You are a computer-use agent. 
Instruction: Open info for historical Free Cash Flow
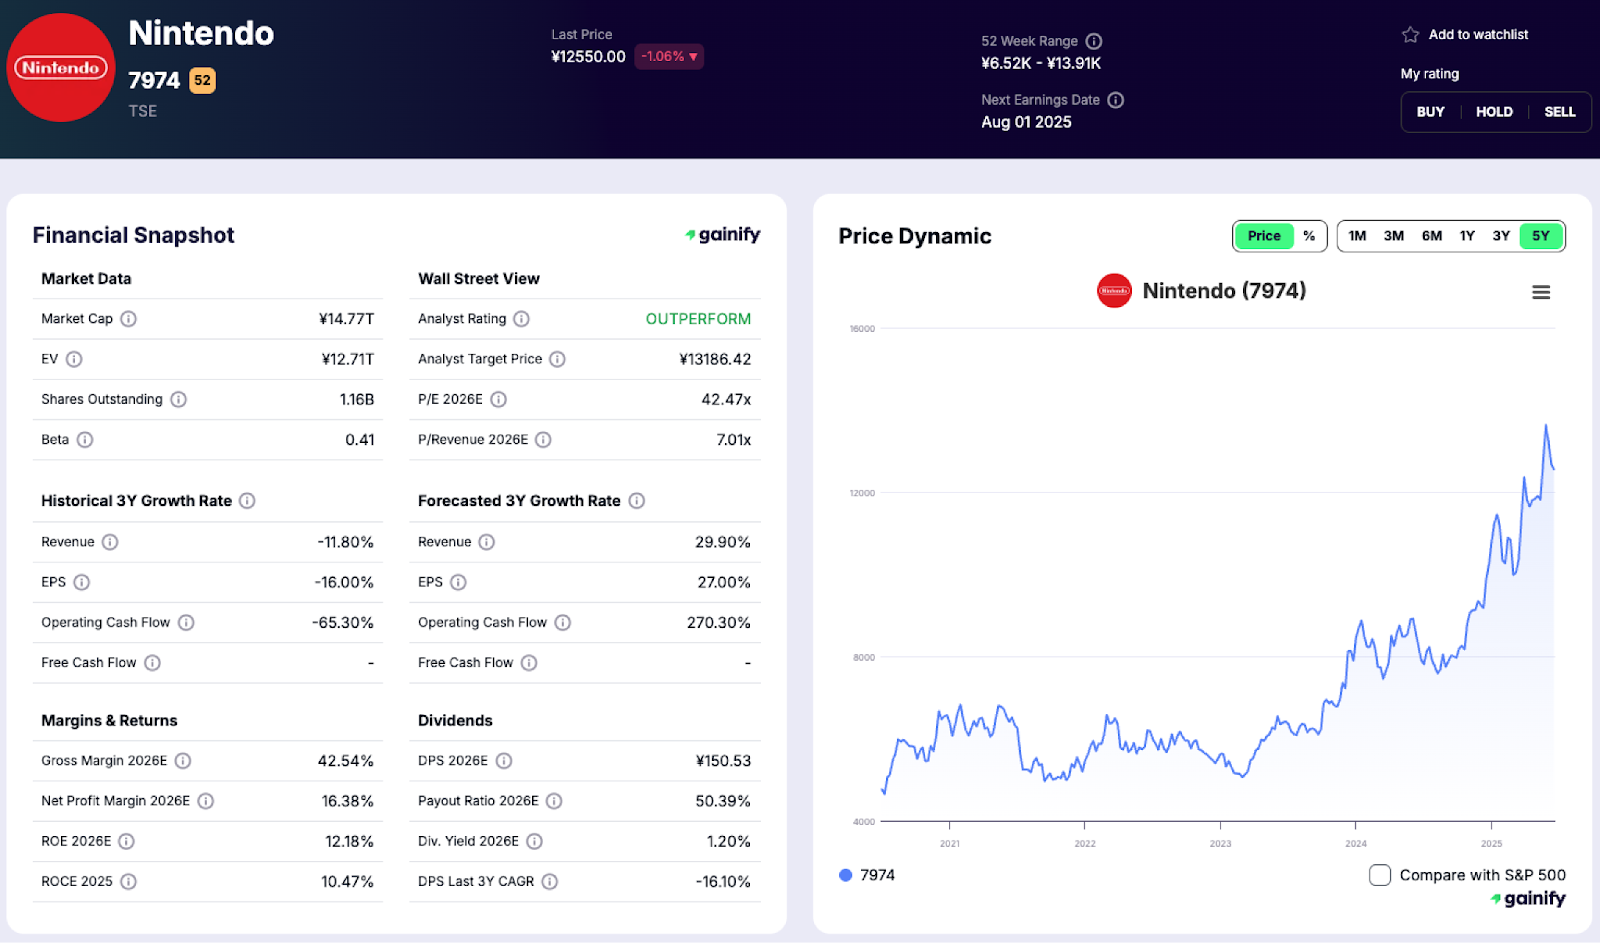(x=152, y=663)
